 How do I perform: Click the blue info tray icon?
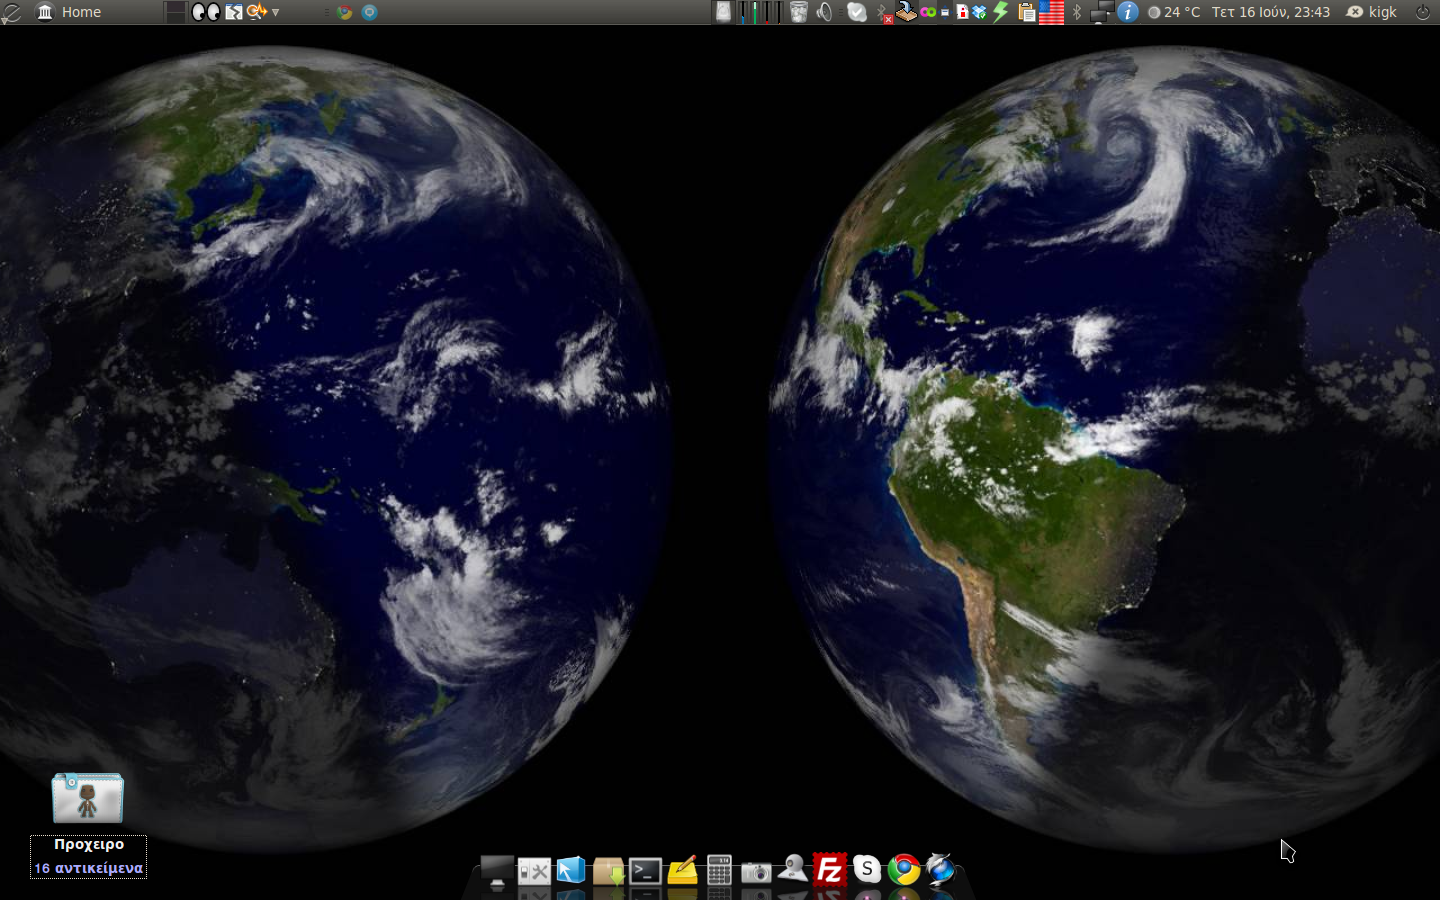pyautogui.click(x=1128, y=12)
